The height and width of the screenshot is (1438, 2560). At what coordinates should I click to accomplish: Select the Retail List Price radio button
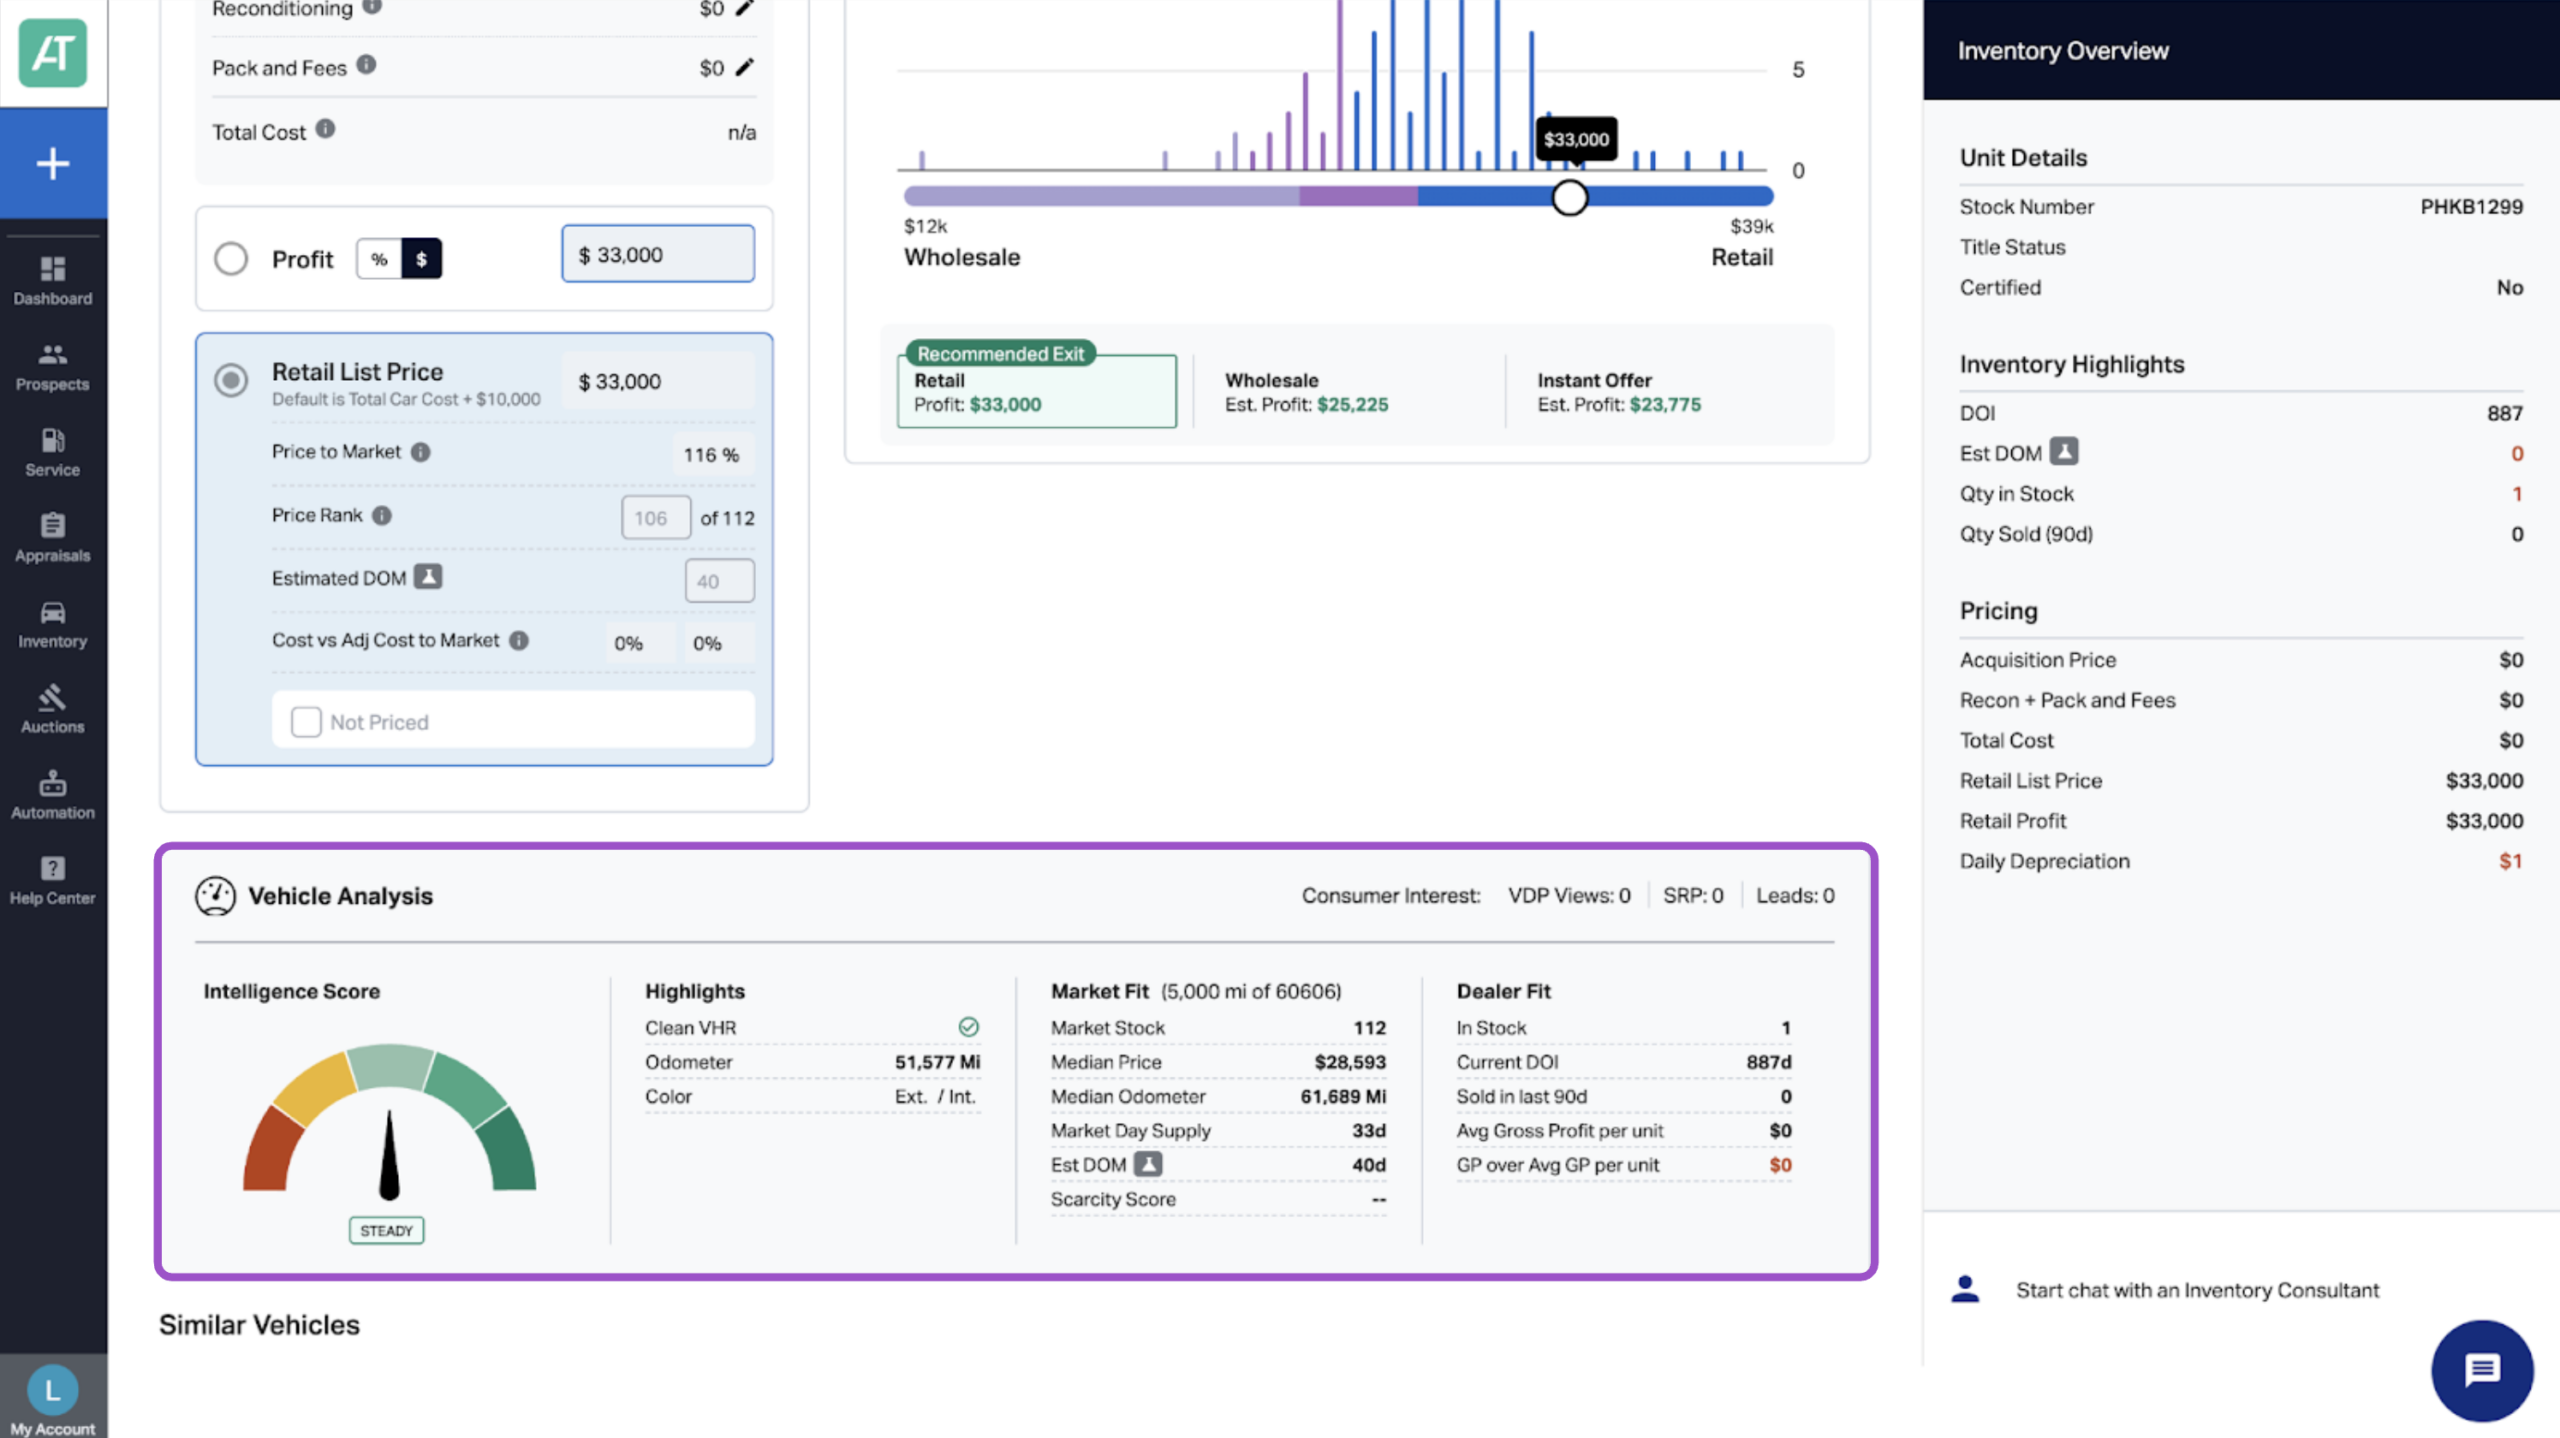231,380
